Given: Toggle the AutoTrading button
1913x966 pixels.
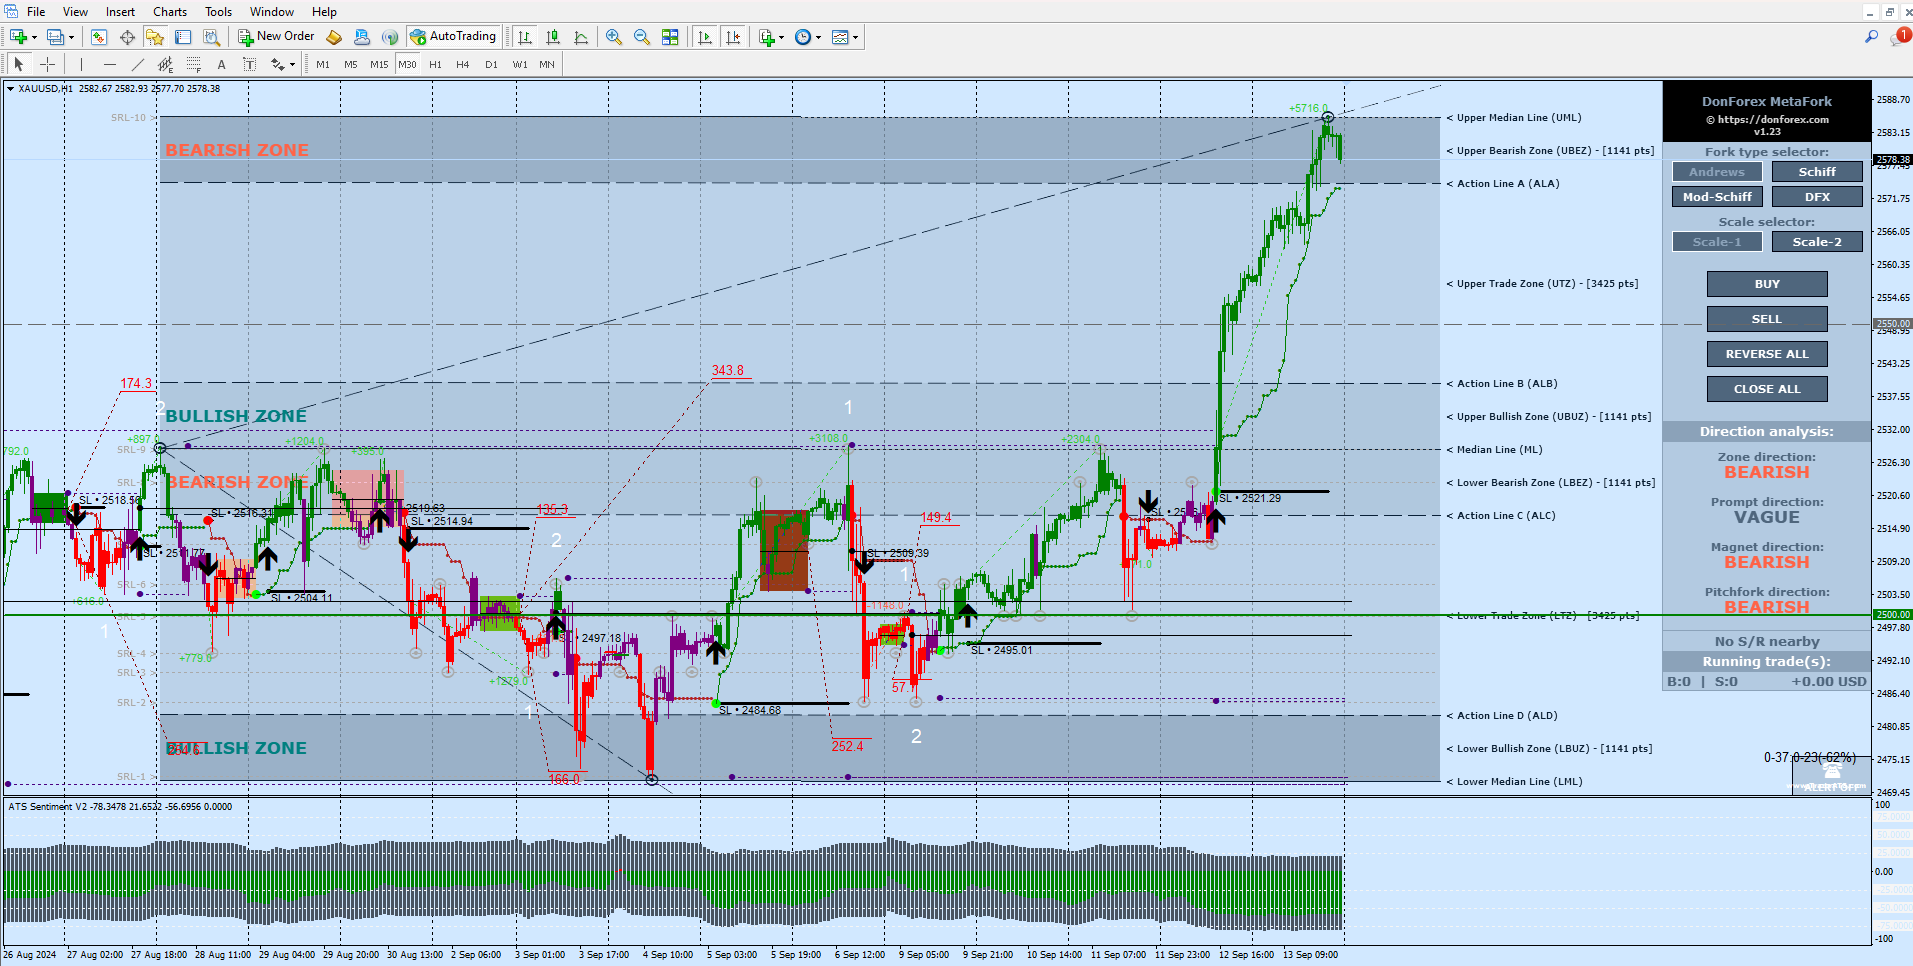Looking at the screenshot, I should [453, 37].
